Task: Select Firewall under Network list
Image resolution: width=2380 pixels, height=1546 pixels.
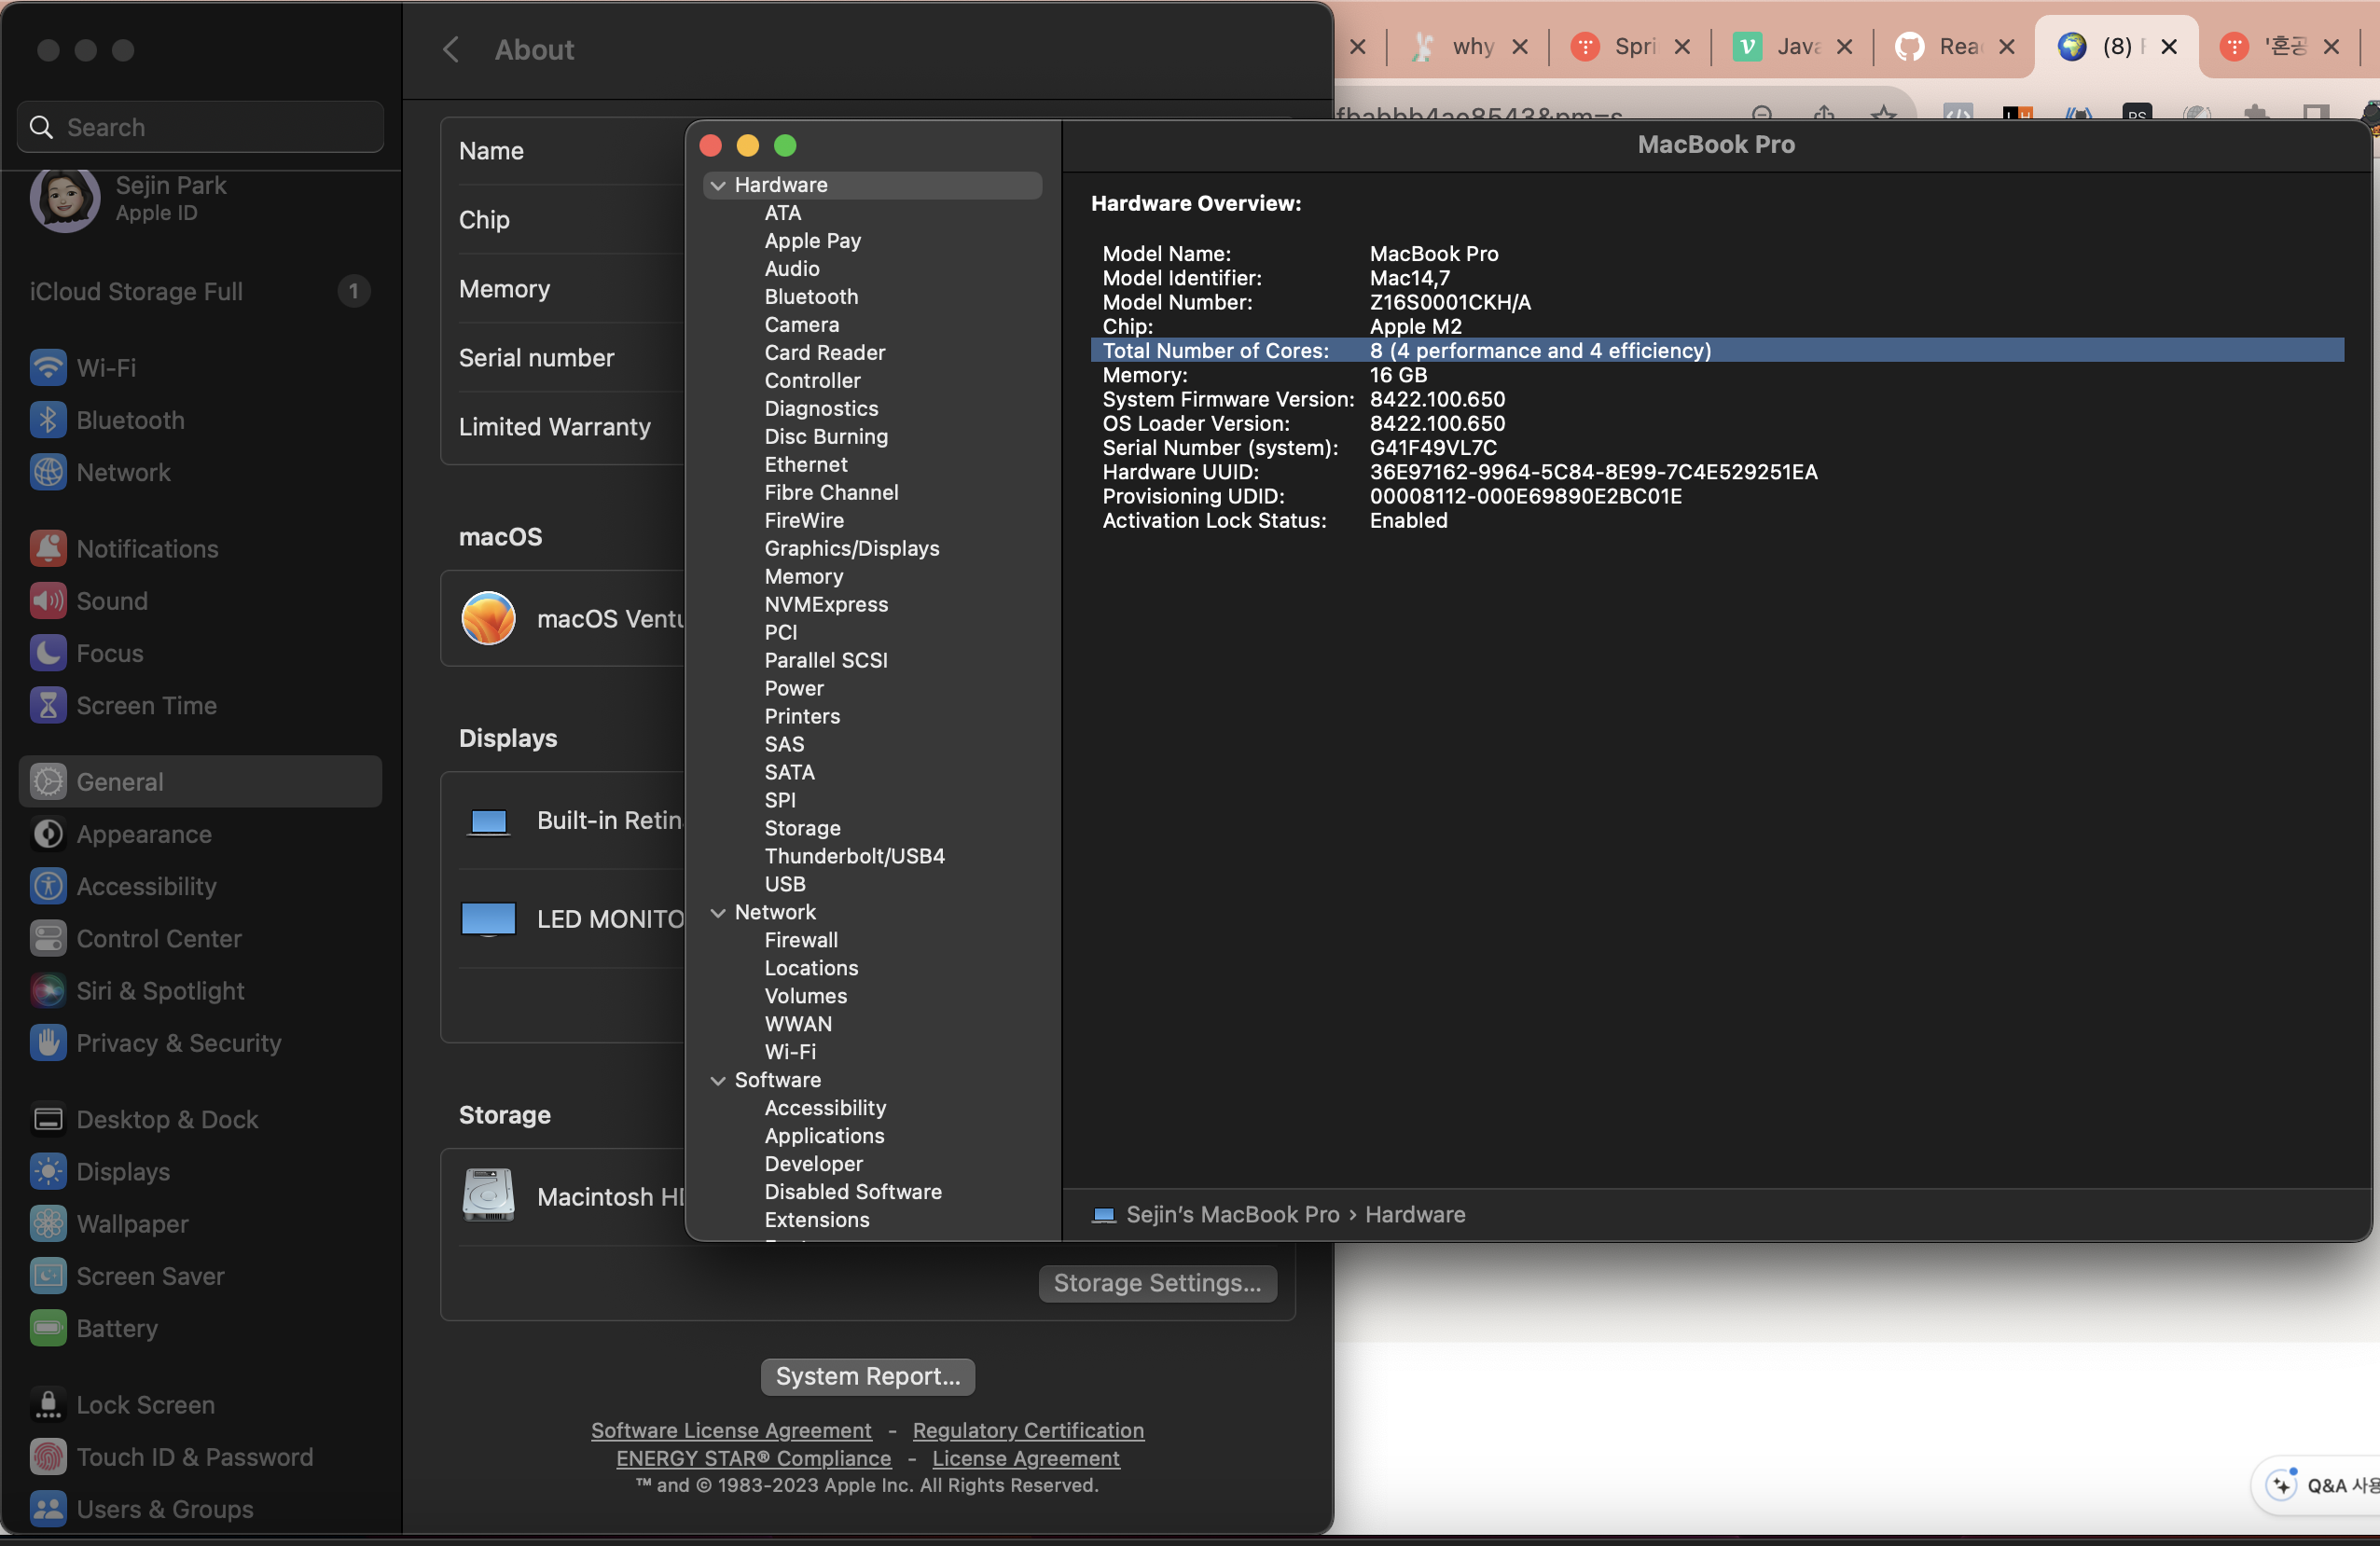Action: pos(801,940)
